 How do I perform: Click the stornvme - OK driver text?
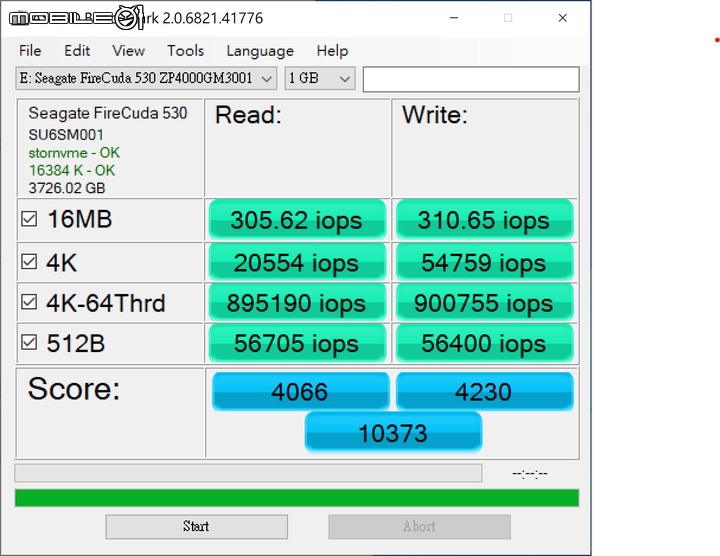tap(74, 152)
